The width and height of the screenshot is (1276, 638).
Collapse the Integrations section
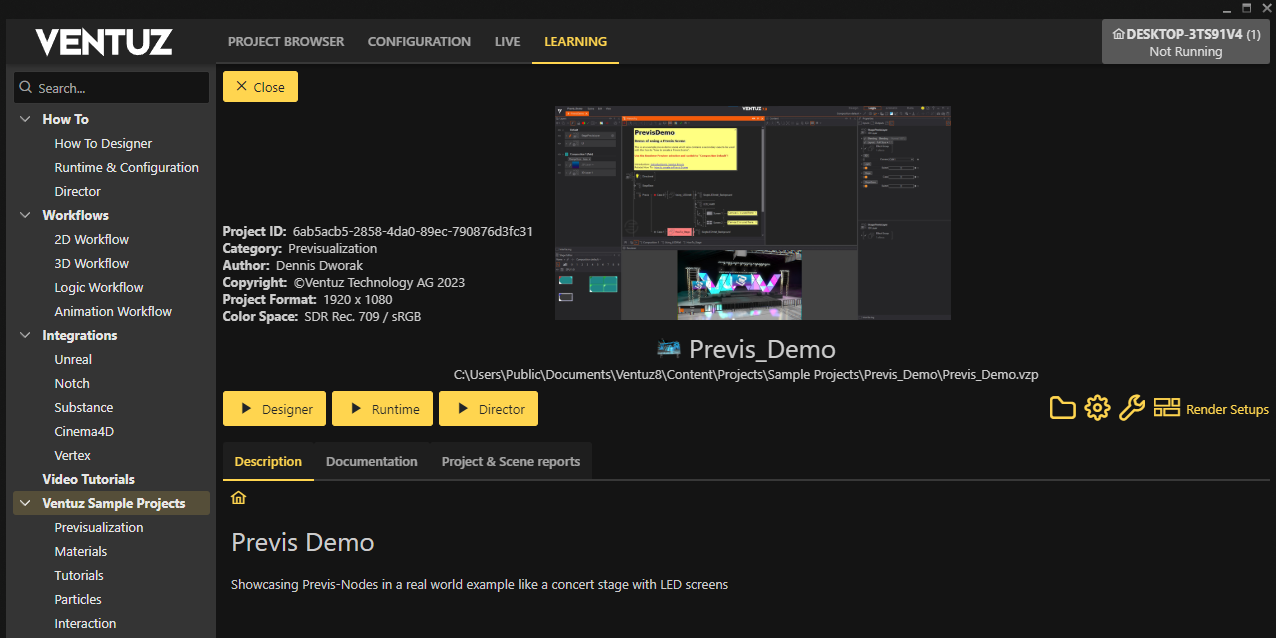coord(25,335)
